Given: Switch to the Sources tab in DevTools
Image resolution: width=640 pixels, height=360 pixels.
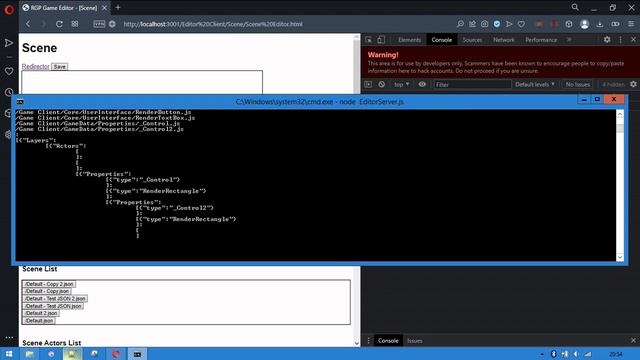Looking at the screenshot, I should pyautogui.click(x=472, y=40).
